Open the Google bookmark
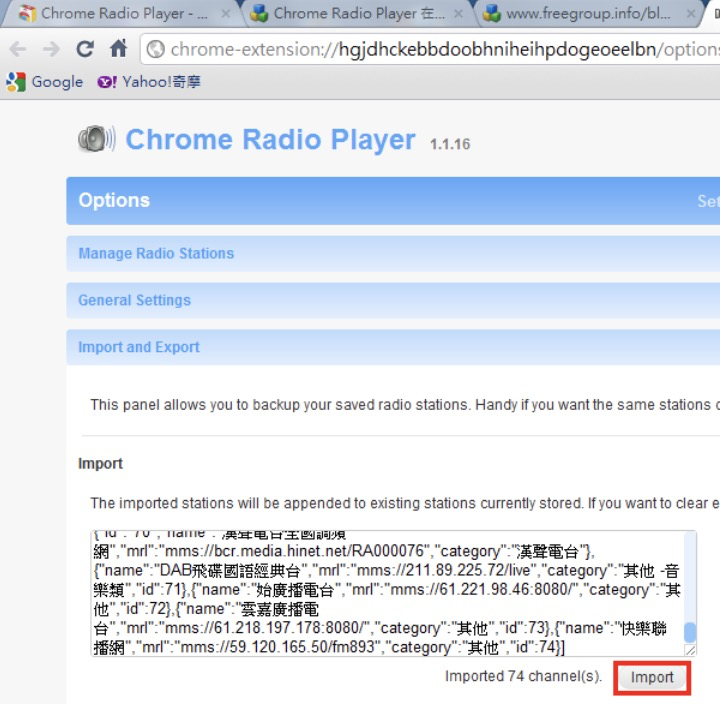The image size is (722, 706). (x=45, y=82)
